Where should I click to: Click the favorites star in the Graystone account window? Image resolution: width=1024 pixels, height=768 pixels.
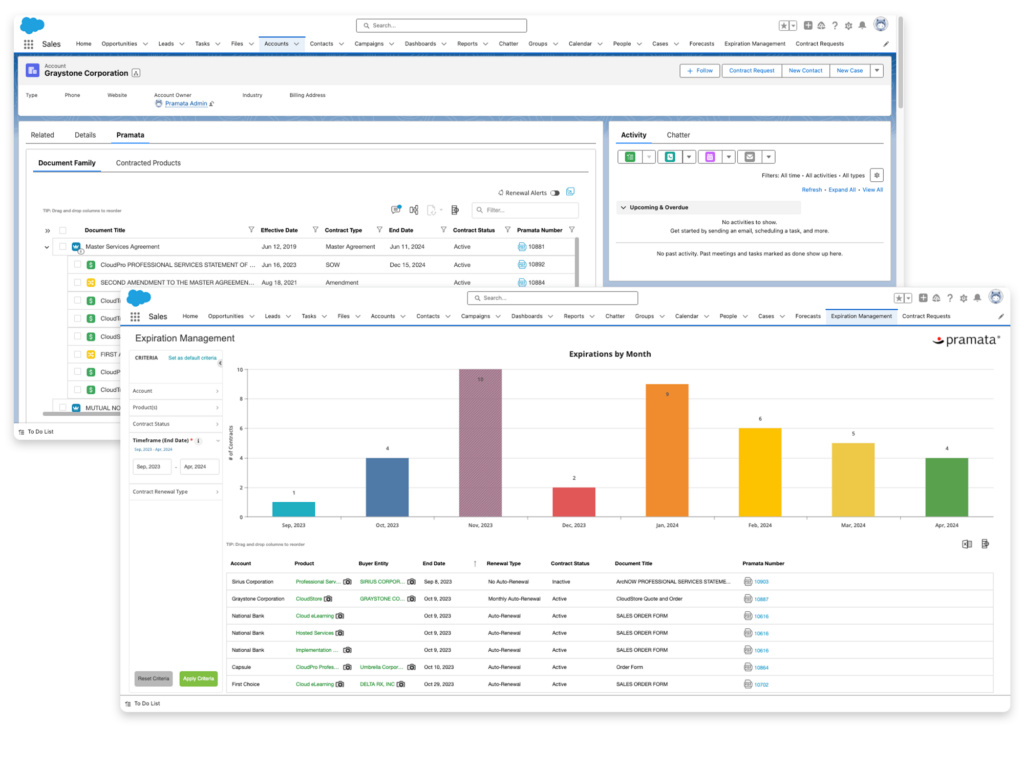coord(784,25)
